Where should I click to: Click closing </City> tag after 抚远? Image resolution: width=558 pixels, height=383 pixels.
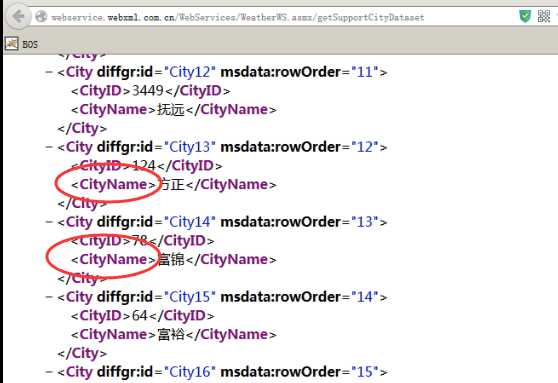coord(82,128)
